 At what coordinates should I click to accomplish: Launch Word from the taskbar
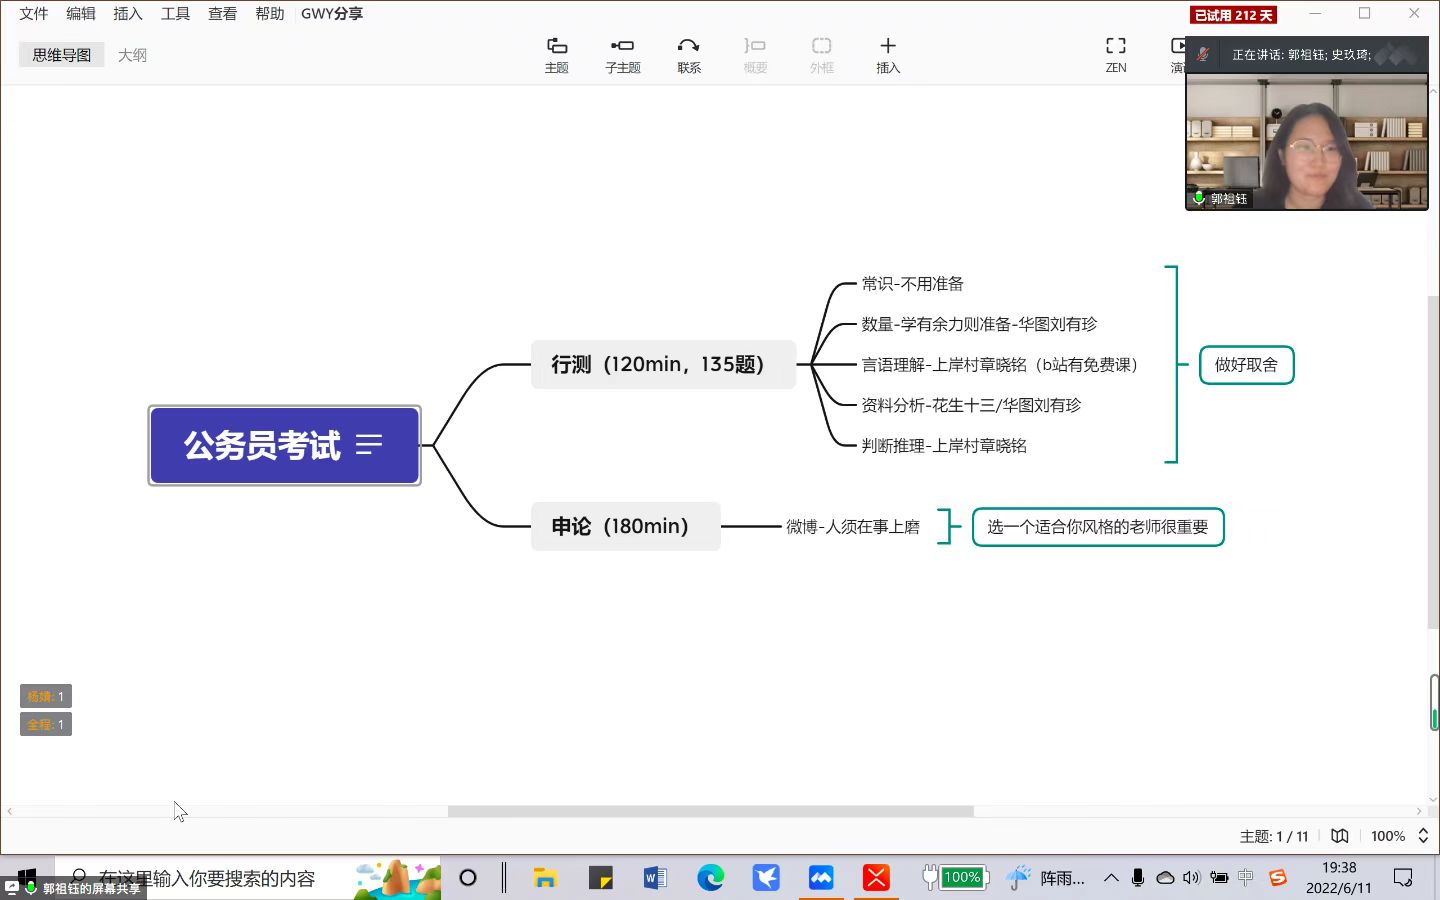point(655,878)
